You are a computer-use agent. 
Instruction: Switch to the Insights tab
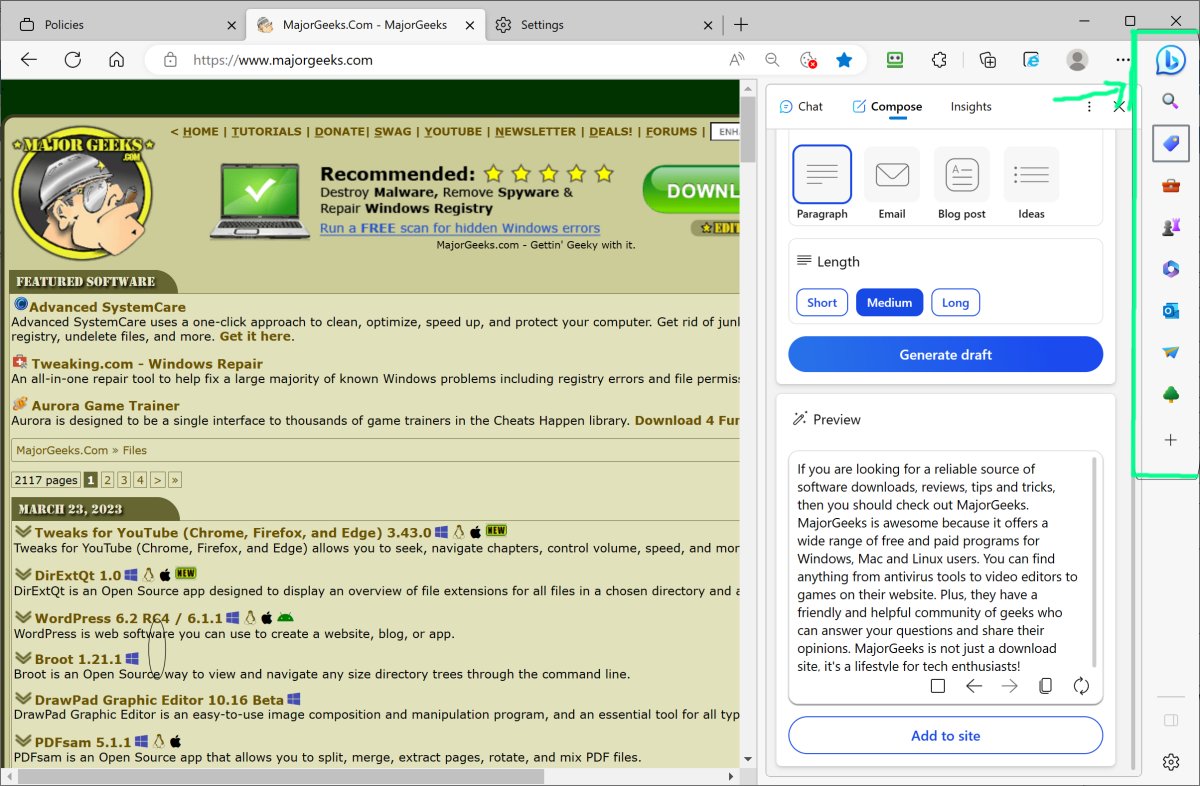[x=970, y=106]
